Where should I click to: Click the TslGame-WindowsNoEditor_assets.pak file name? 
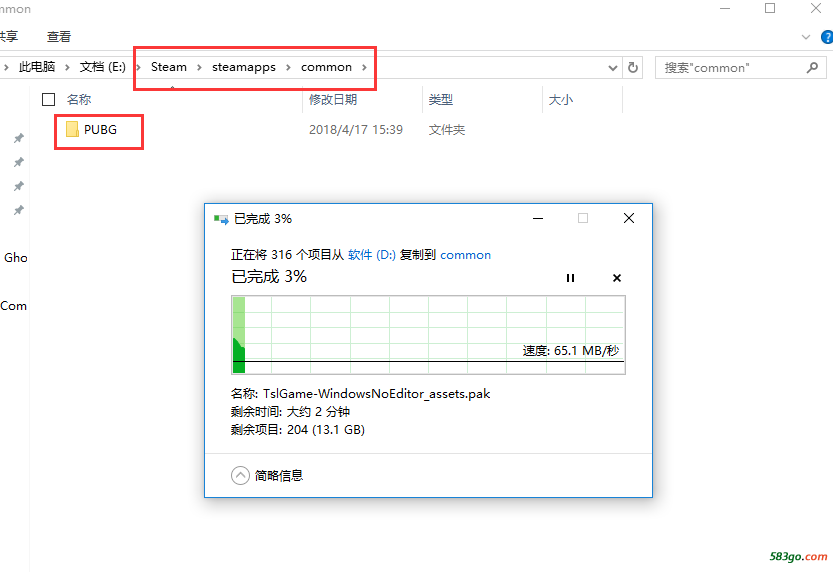pos(376,394)
